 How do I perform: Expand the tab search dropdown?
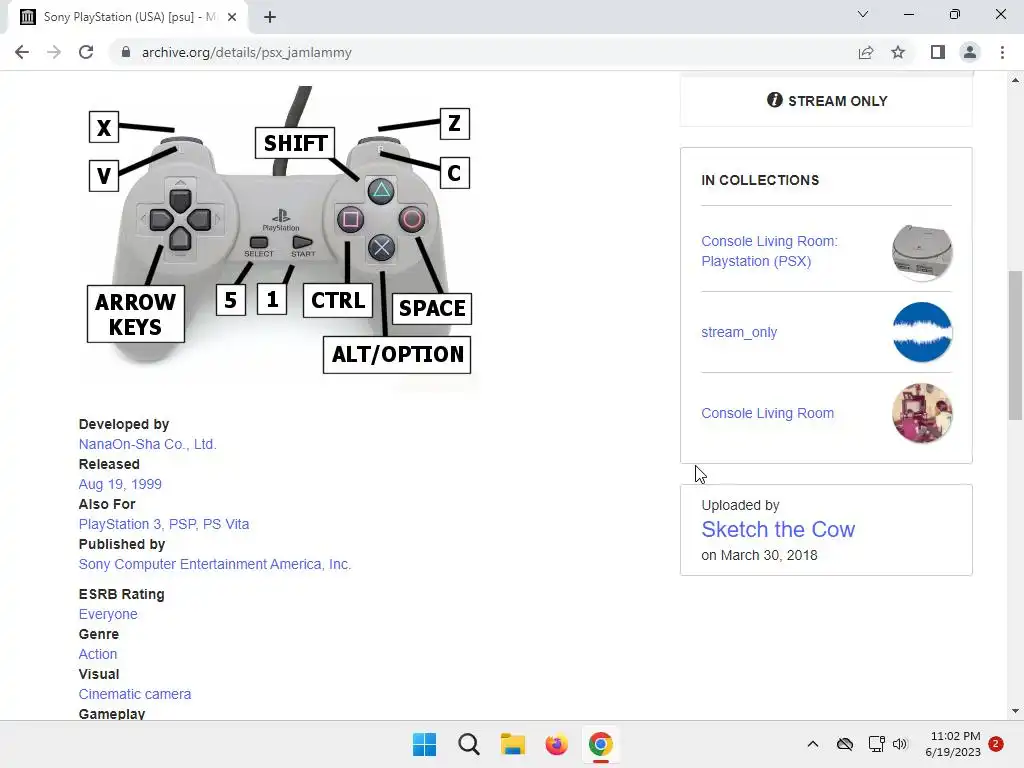click(x=863, y=14)
